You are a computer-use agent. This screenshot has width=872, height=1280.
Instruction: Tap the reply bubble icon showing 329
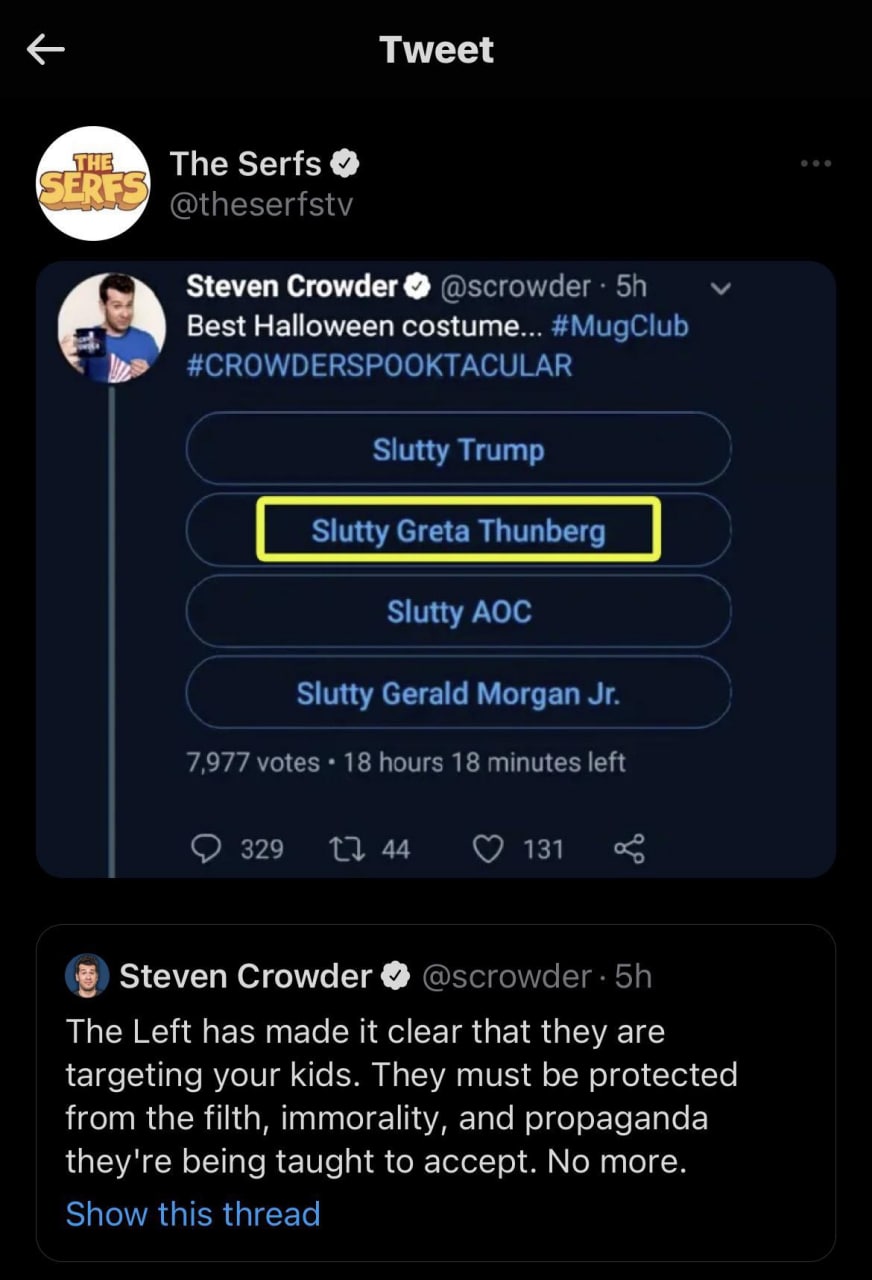pos(208,849)
